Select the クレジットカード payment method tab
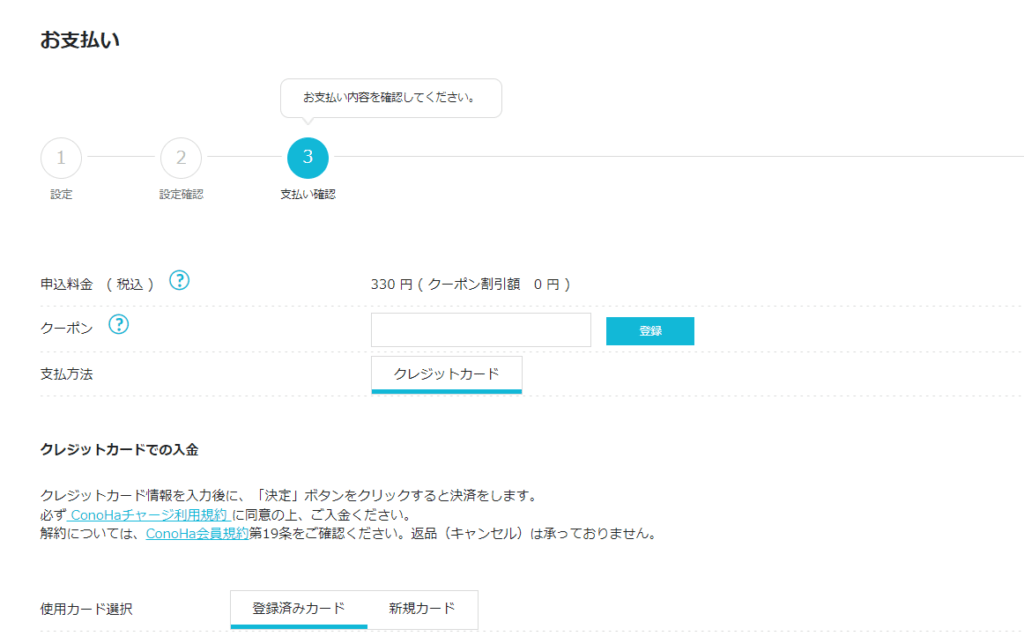Viewport: 1024px width, 636px height. tap(446, 374)
